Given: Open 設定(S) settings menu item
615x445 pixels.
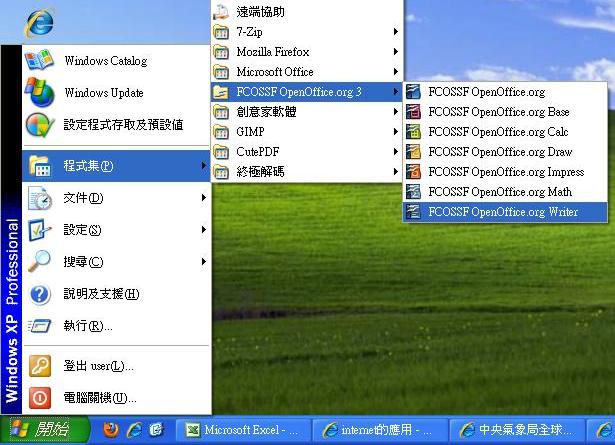Looking at the screenshot, I should (x=116, y=230).
